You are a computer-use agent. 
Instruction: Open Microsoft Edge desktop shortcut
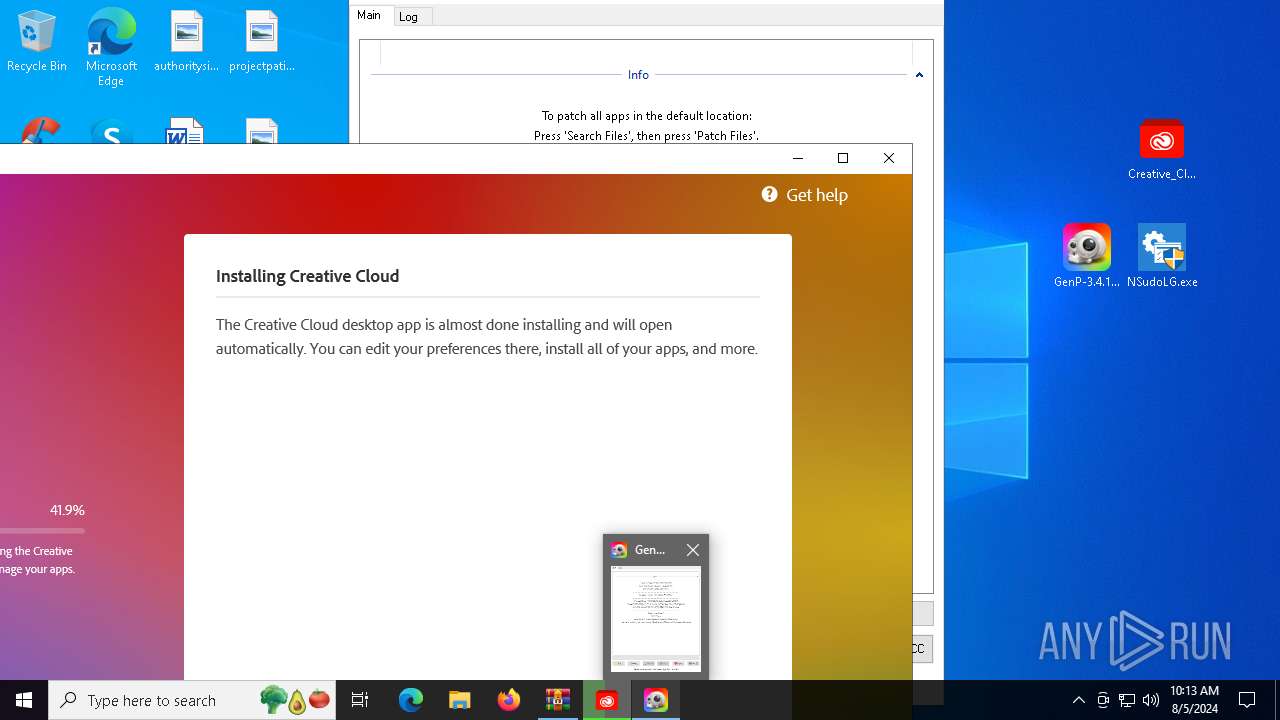pos(111,47)
